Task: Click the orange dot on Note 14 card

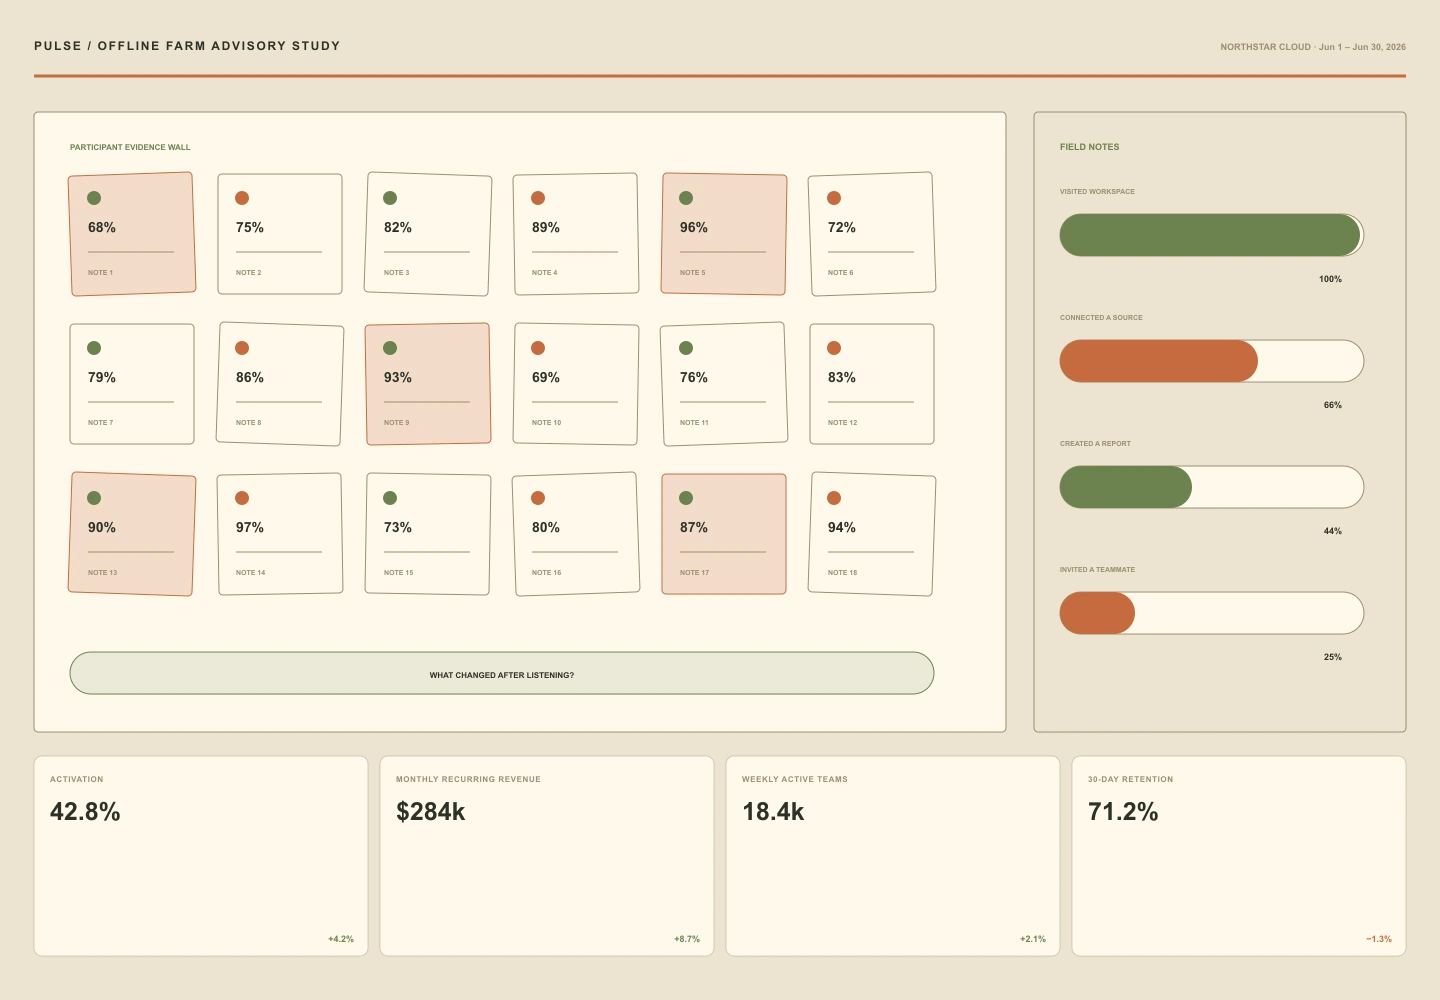Action: point(242,498)
